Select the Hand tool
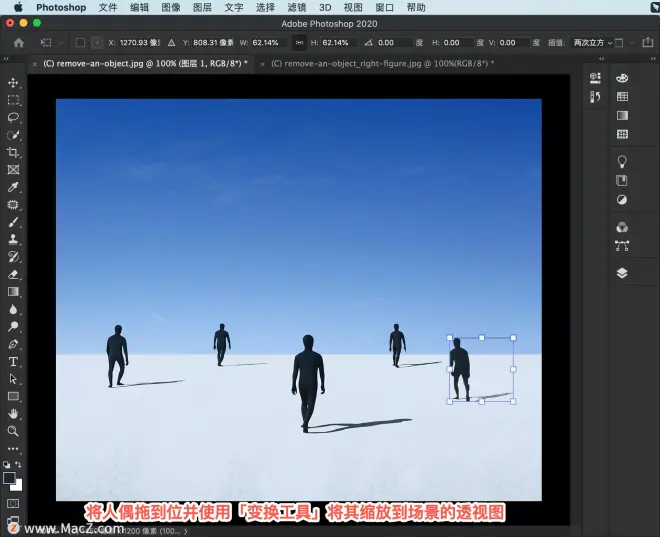This screenshot has height=537, width=660. click(x=13, y=414)
